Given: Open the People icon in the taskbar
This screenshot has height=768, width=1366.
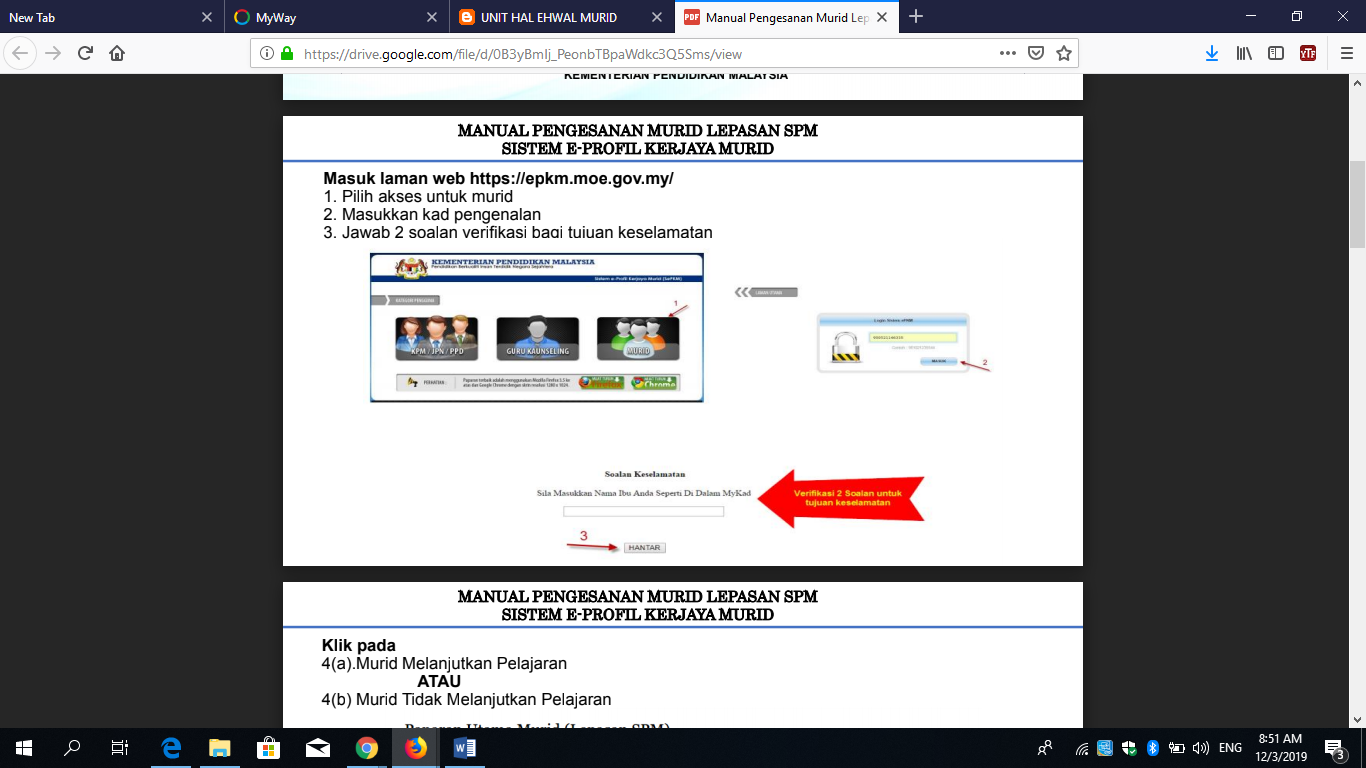Looking at the screenshot, I should (x=1046, y=747).
